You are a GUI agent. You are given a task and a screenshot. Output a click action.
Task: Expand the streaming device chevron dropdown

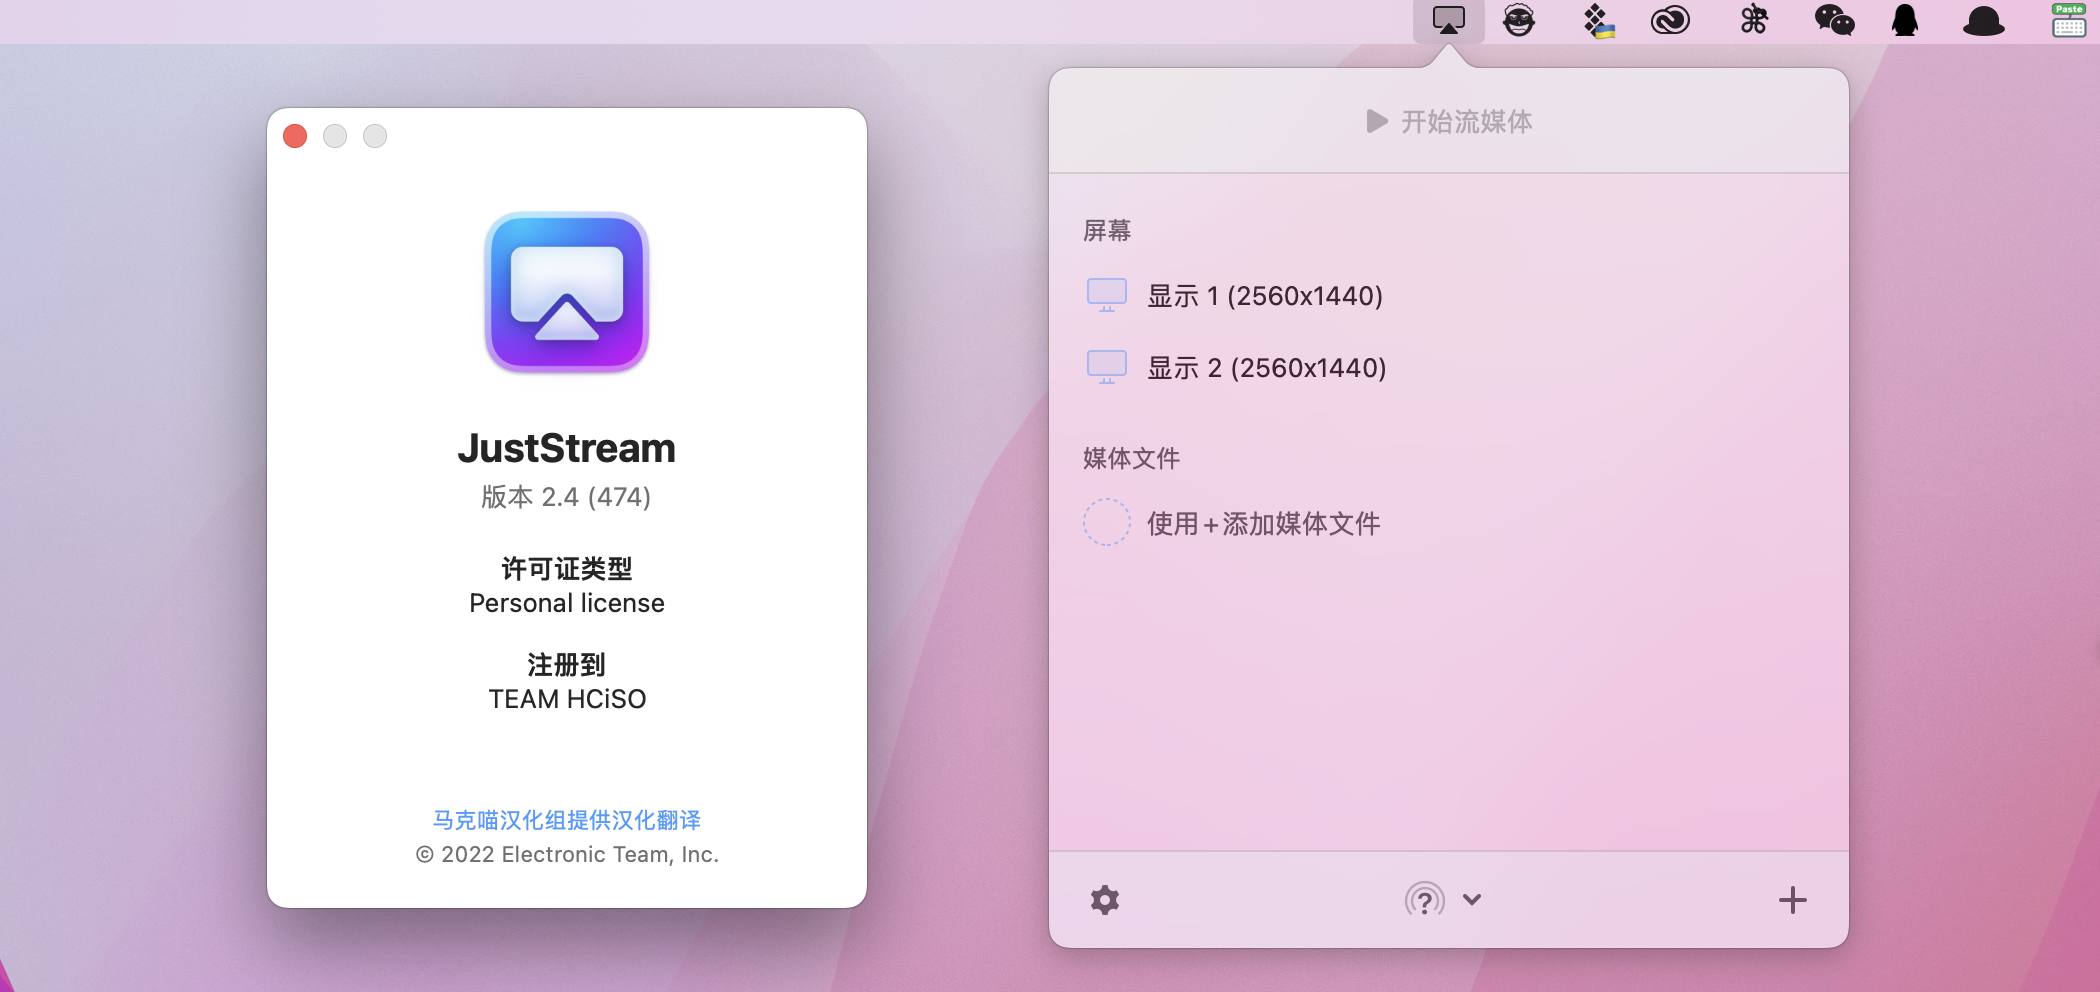(1472, 899)
